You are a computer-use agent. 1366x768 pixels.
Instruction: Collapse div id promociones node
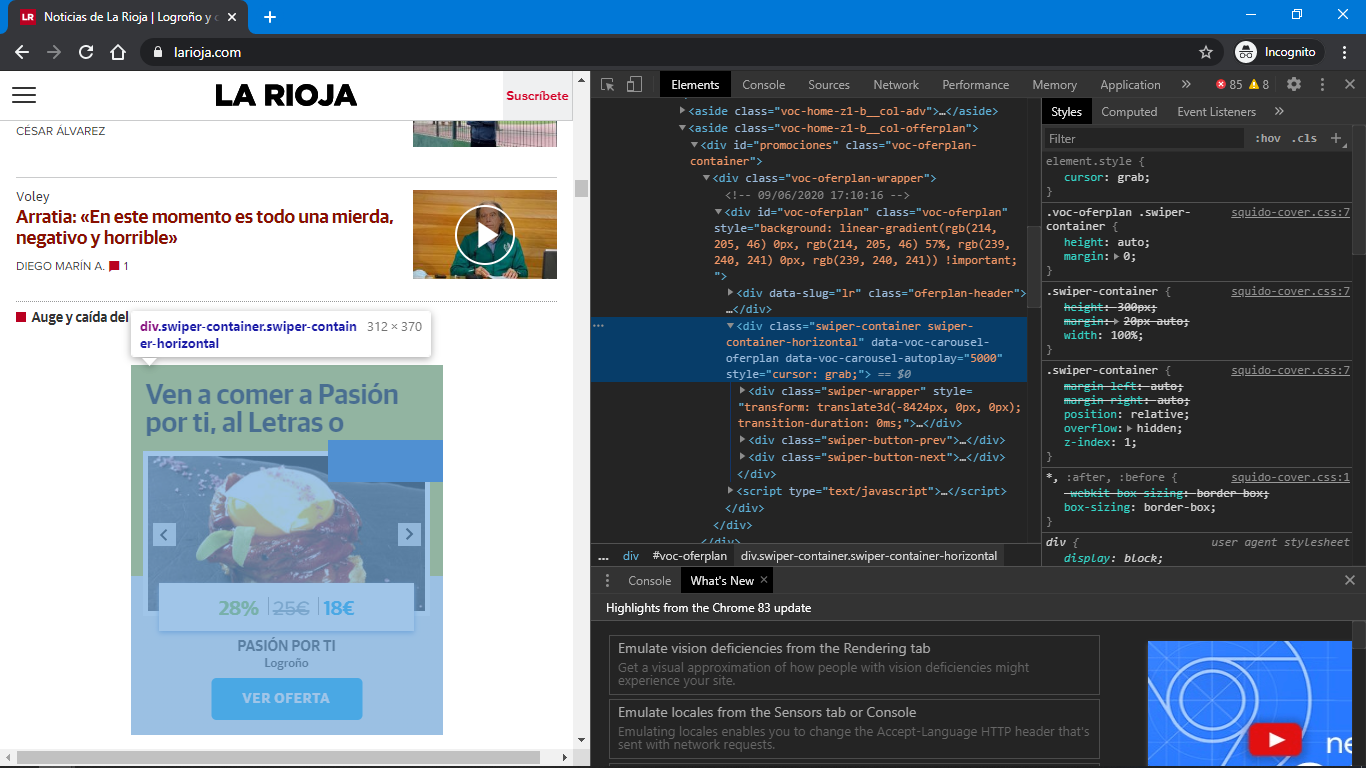click(x=695, y=145)
